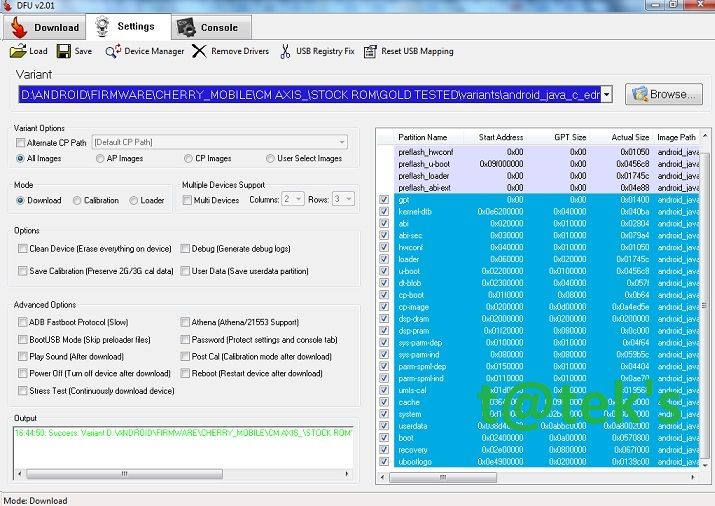Viewport: 715px width, 506px height.
Task: Select the Calibration mode radio button
Action: pyautogui.click(x=77, y=200)
